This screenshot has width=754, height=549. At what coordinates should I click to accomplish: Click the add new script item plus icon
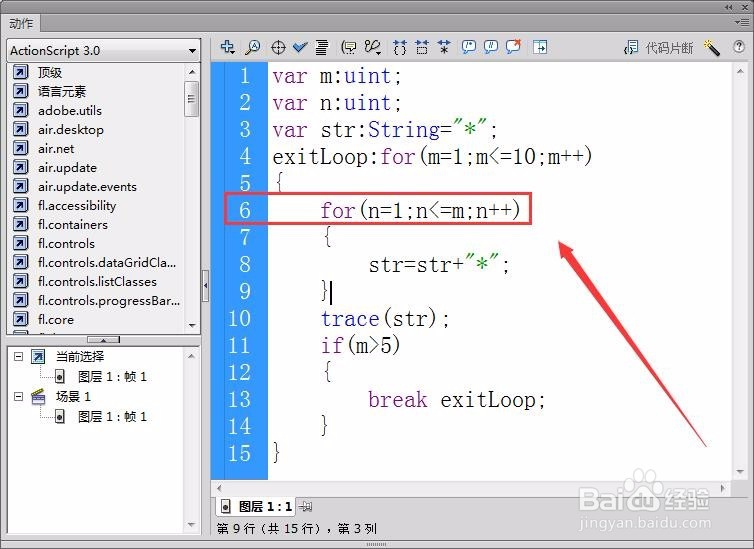(227, 47)
